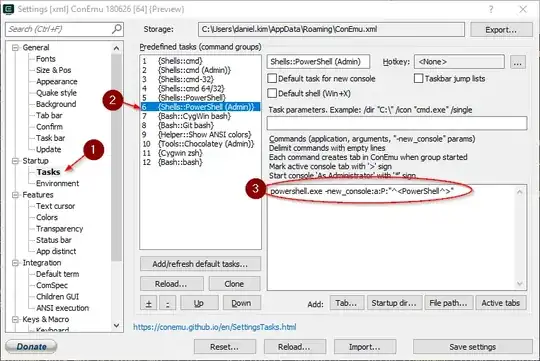
Task: Open Colors settings page
Action: (x=47, y=217)
